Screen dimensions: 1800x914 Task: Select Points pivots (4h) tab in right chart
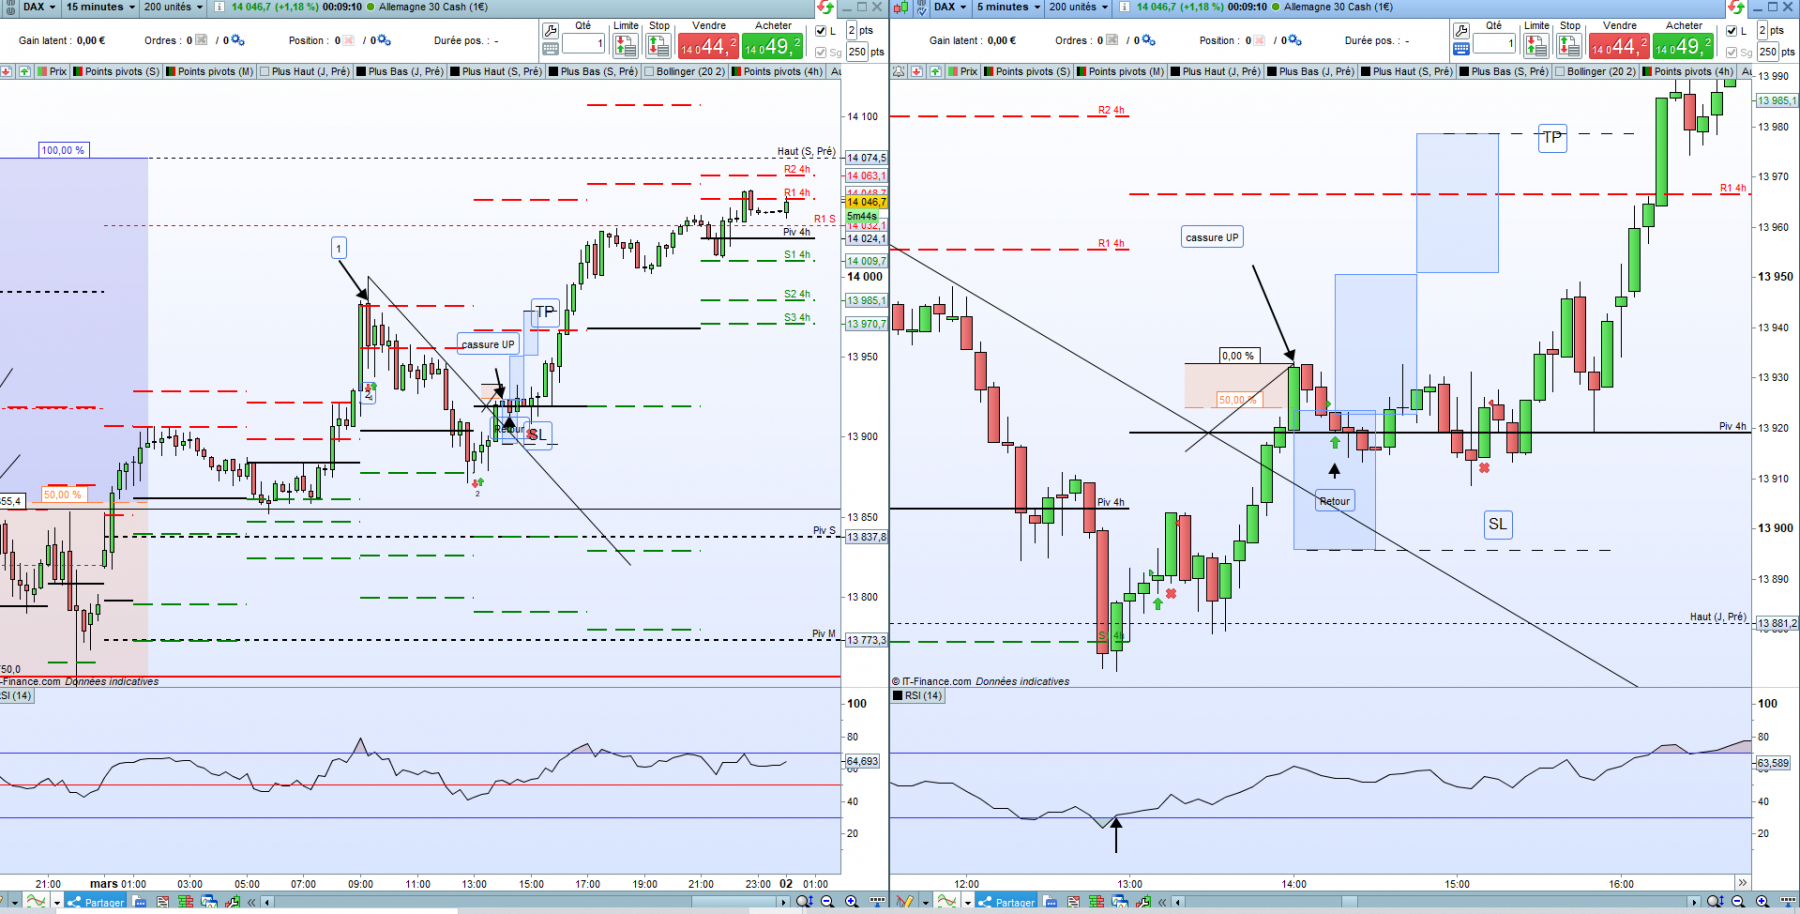(1688, 71)
